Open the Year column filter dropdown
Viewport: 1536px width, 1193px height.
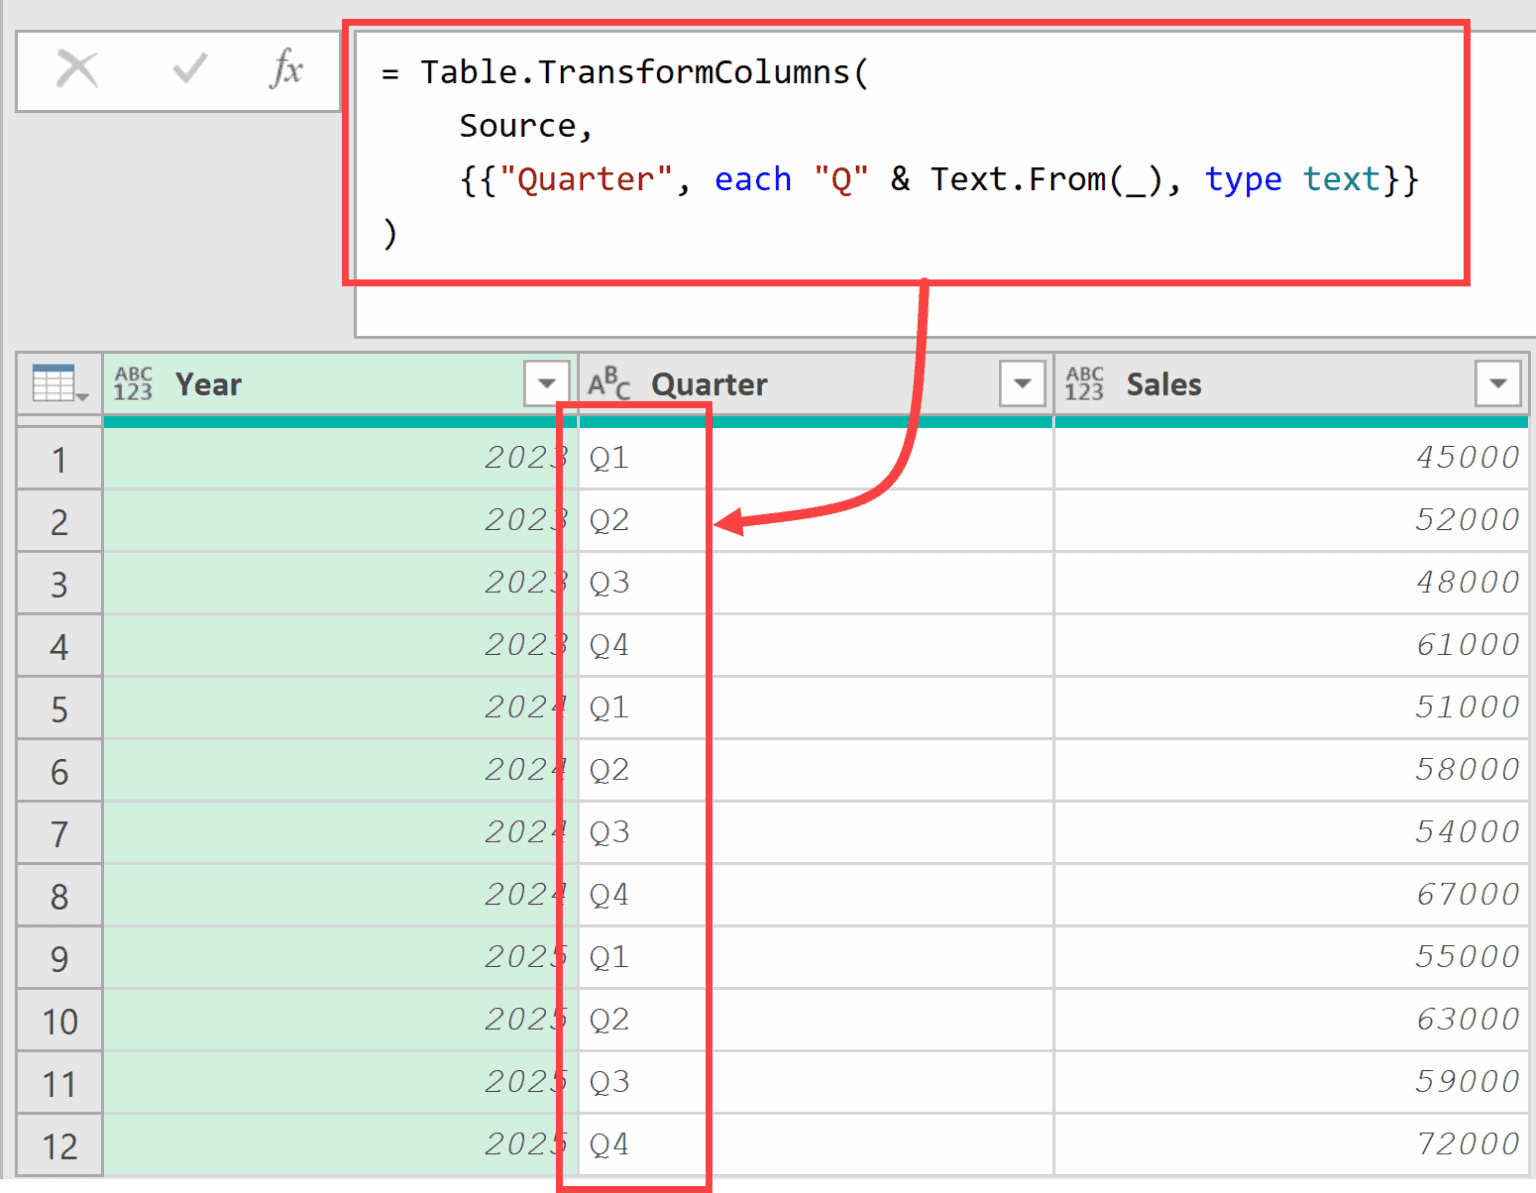coord(546,383)
